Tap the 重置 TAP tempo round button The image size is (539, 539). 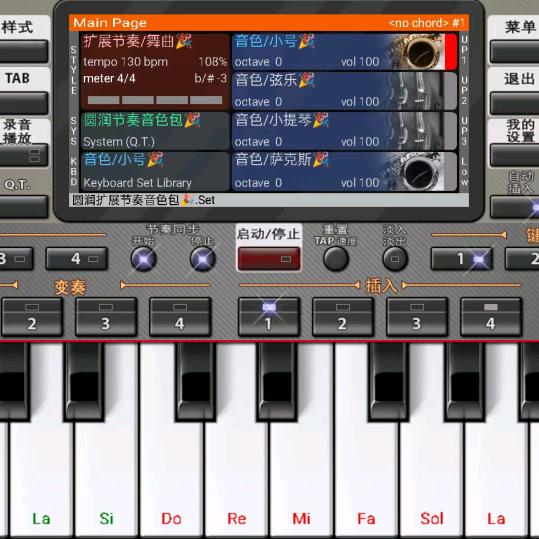(x=336, y=258)
